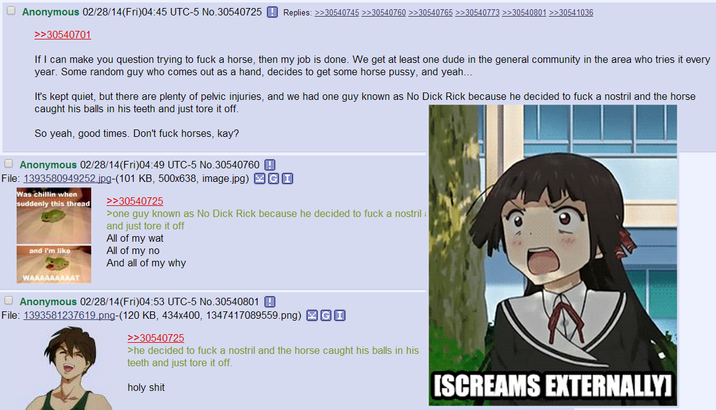Click iqdb search icon for 1393581237619.png
This screenshot has width=716, height=410.
340,315
